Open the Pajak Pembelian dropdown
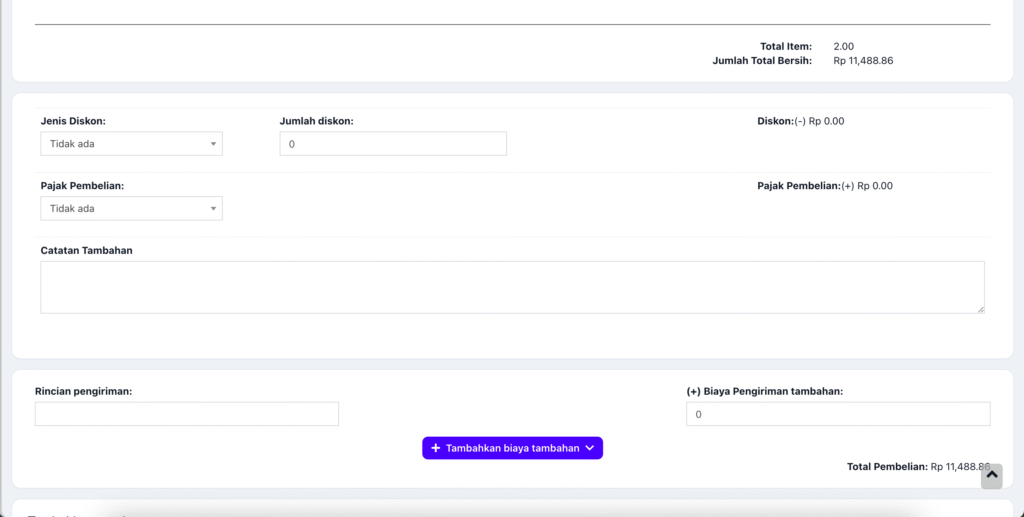 (131, 208)
